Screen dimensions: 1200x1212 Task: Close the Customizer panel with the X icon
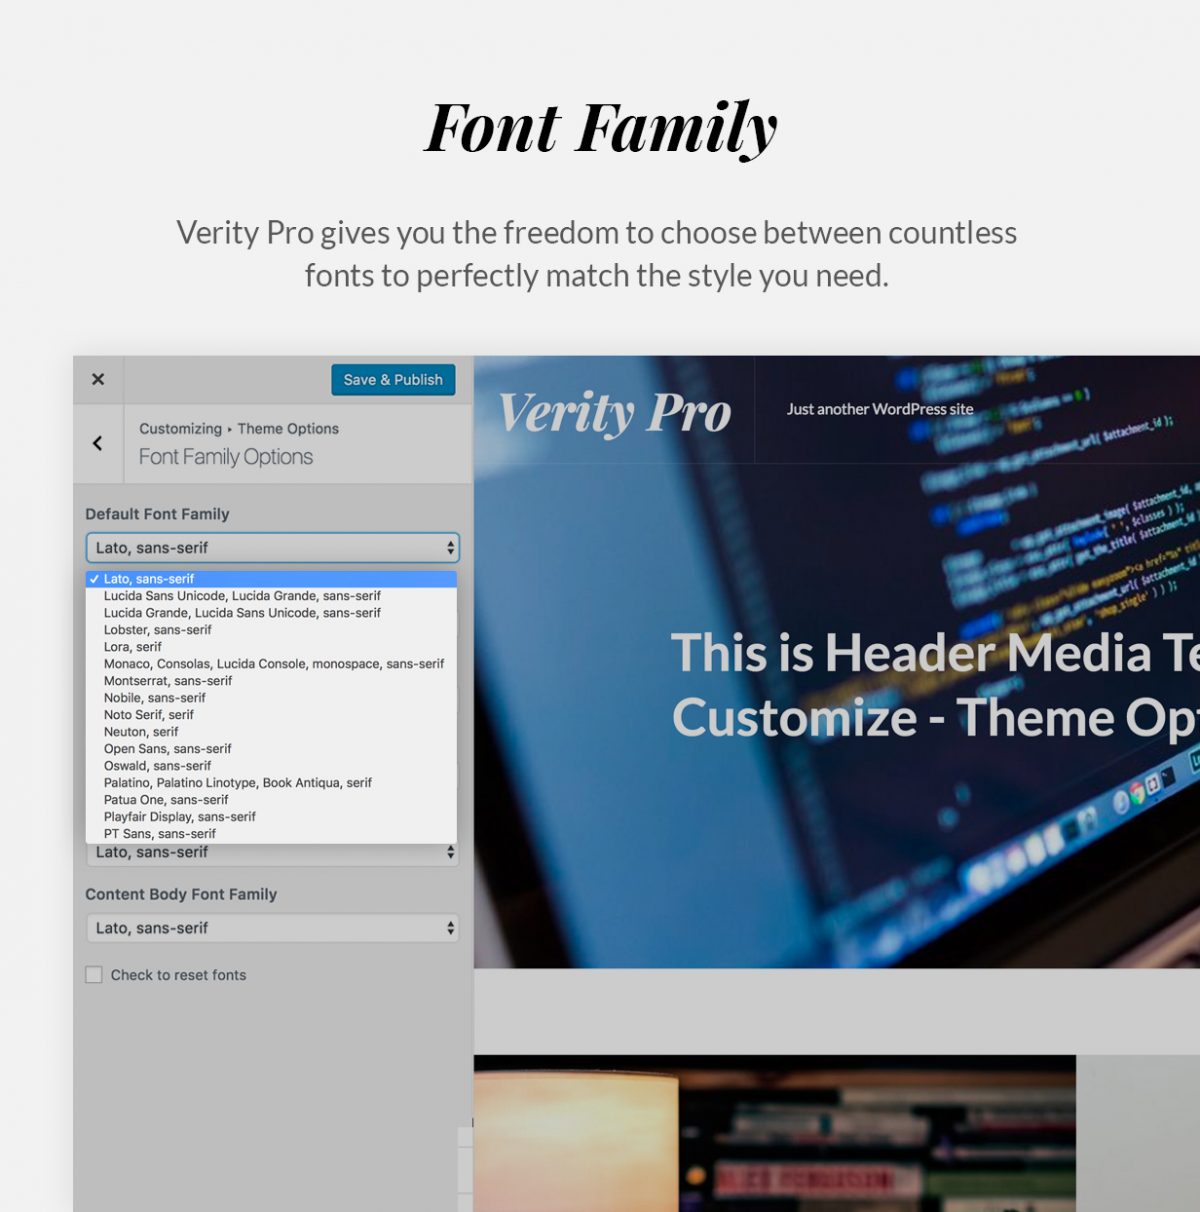pyautogui.click(x=97, y=379)
